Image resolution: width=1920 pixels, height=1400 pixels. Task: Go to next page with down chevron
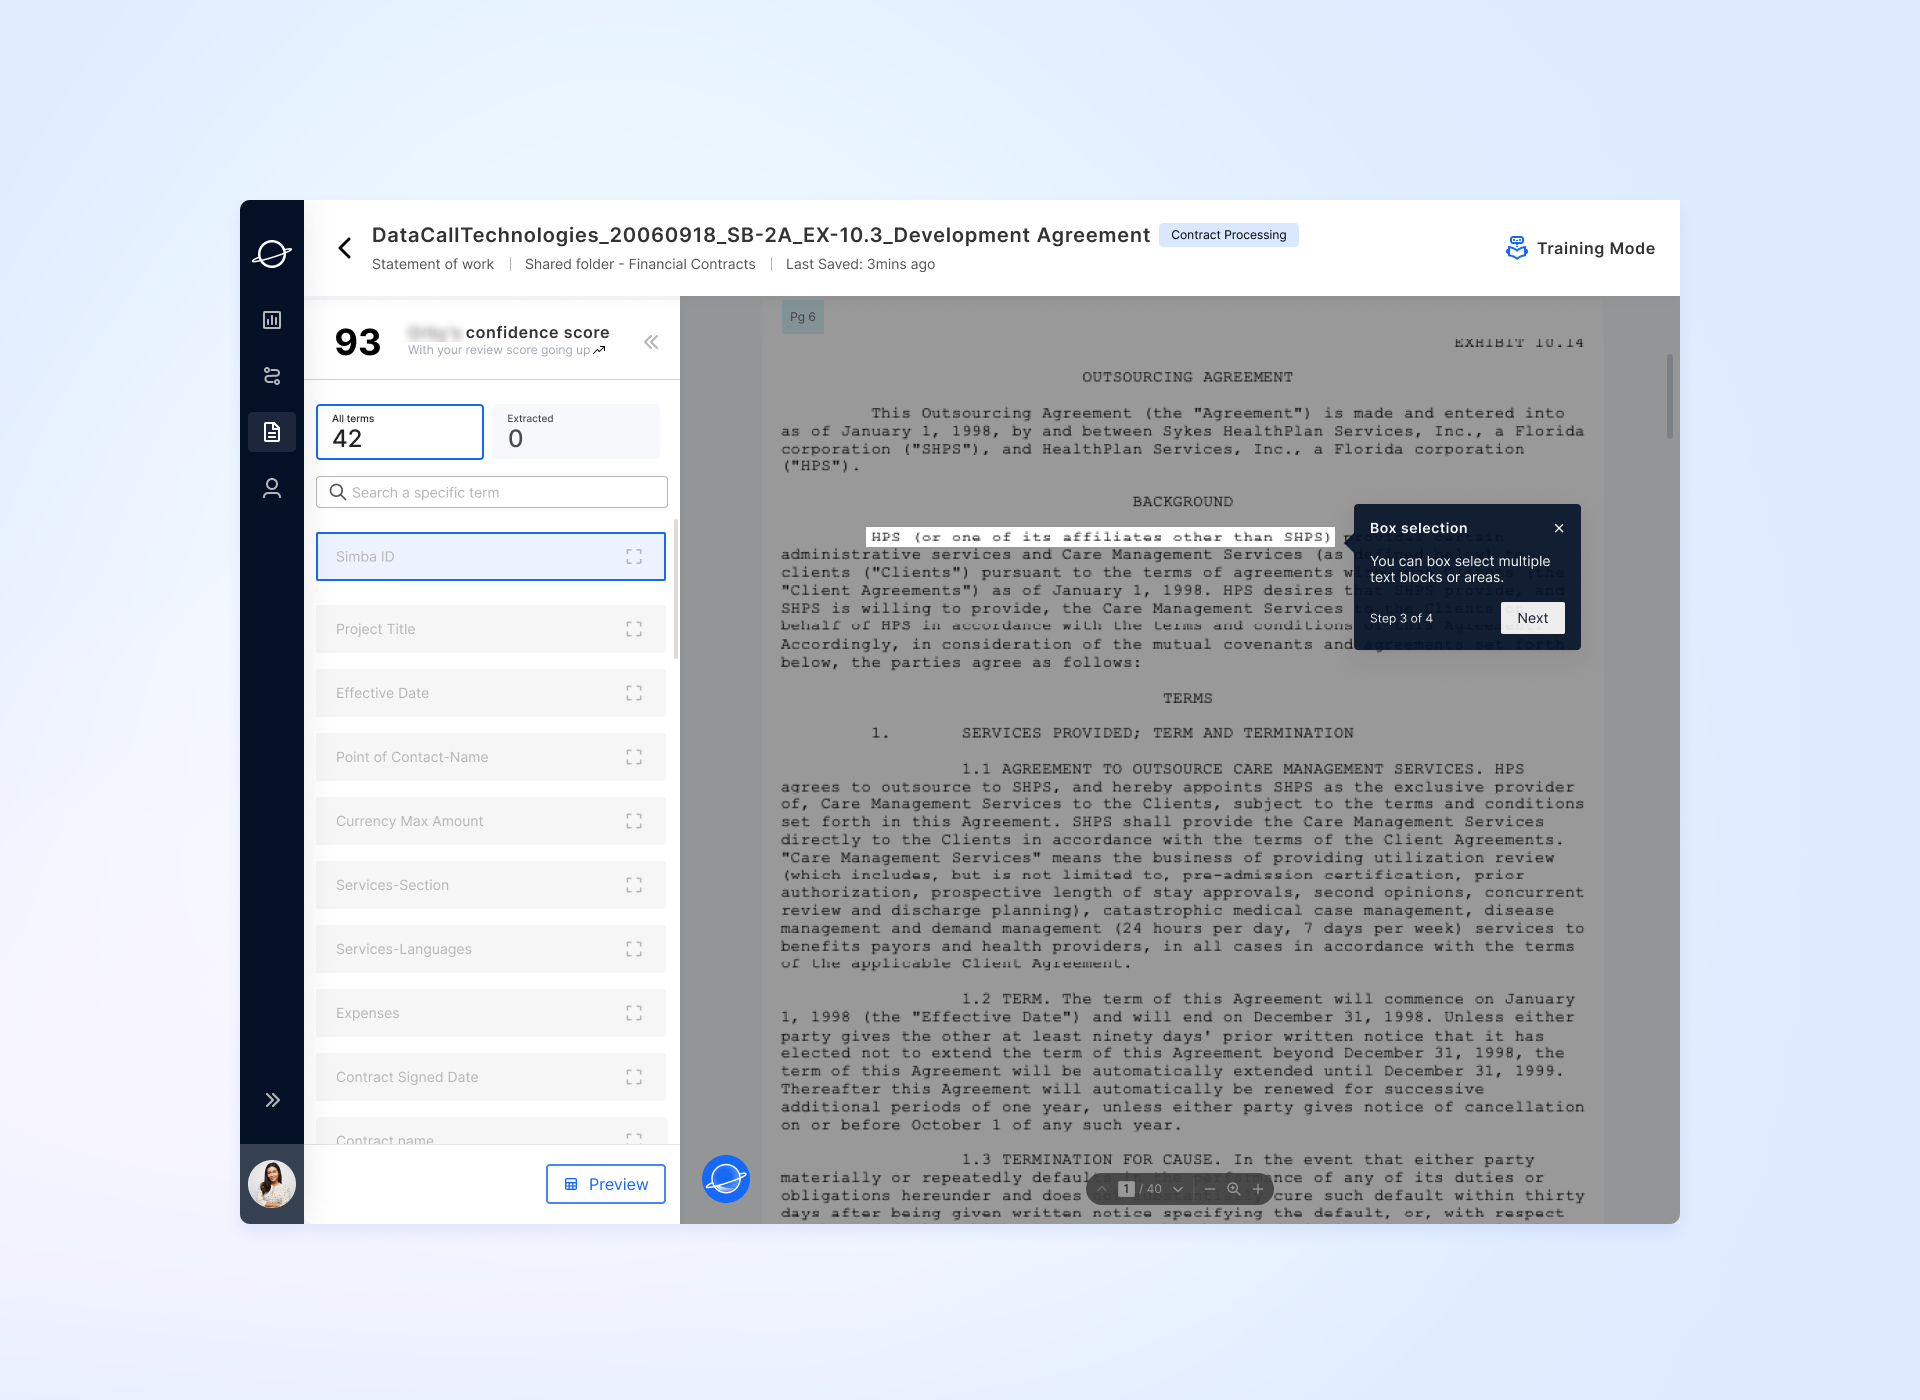point(1178,1189)
